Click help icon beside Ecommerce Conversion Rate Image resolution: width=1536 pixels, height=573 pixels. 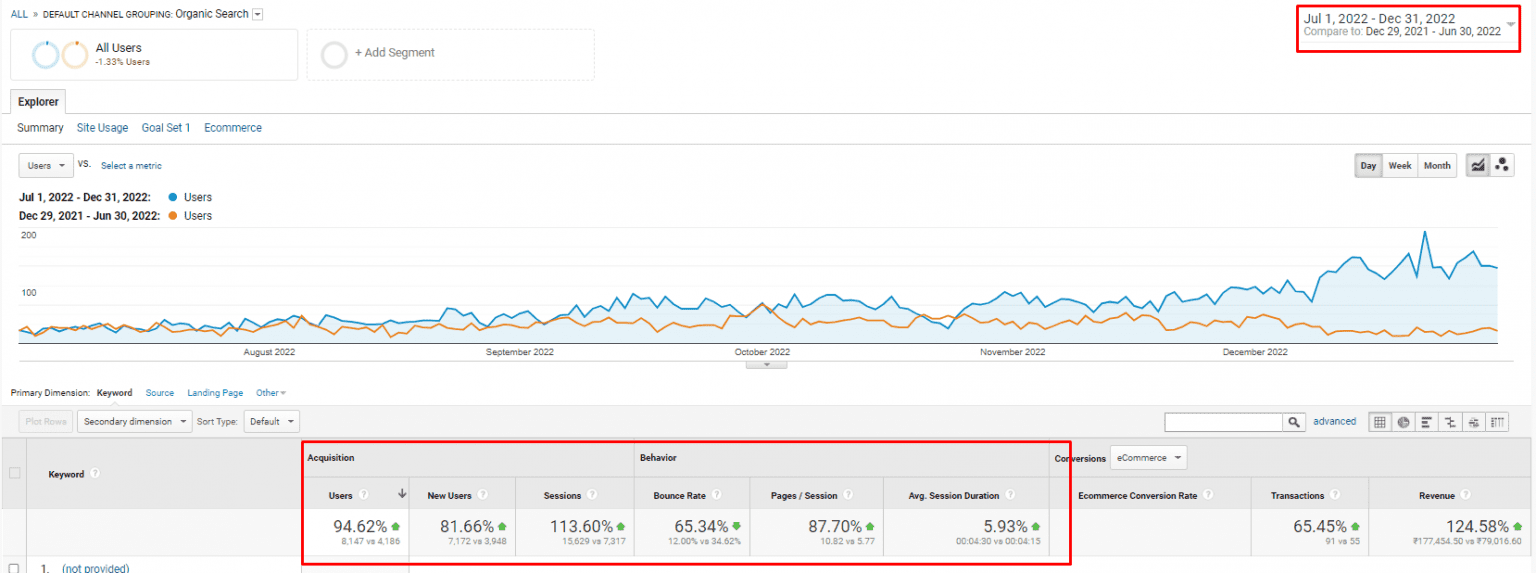click(x=1207, y=494)
